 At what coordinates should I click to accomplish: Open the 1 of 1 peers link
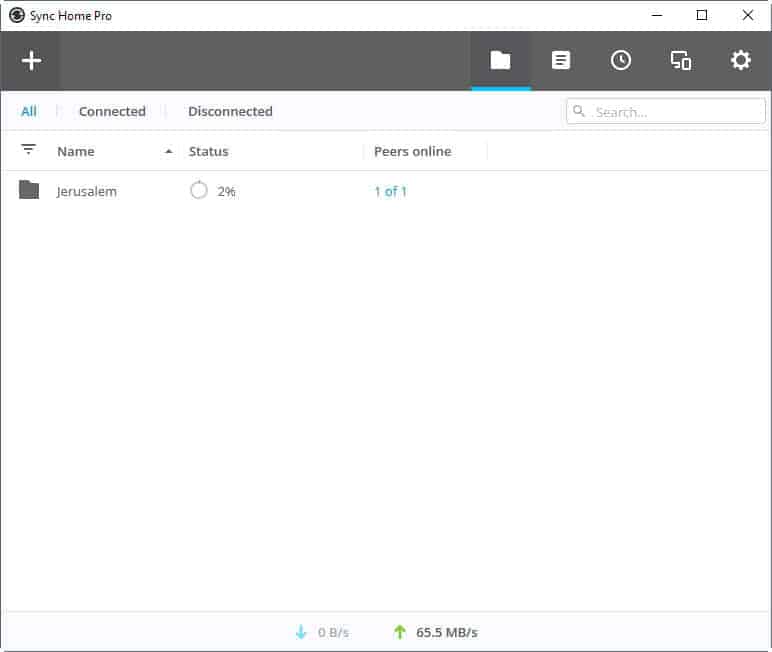390,191
